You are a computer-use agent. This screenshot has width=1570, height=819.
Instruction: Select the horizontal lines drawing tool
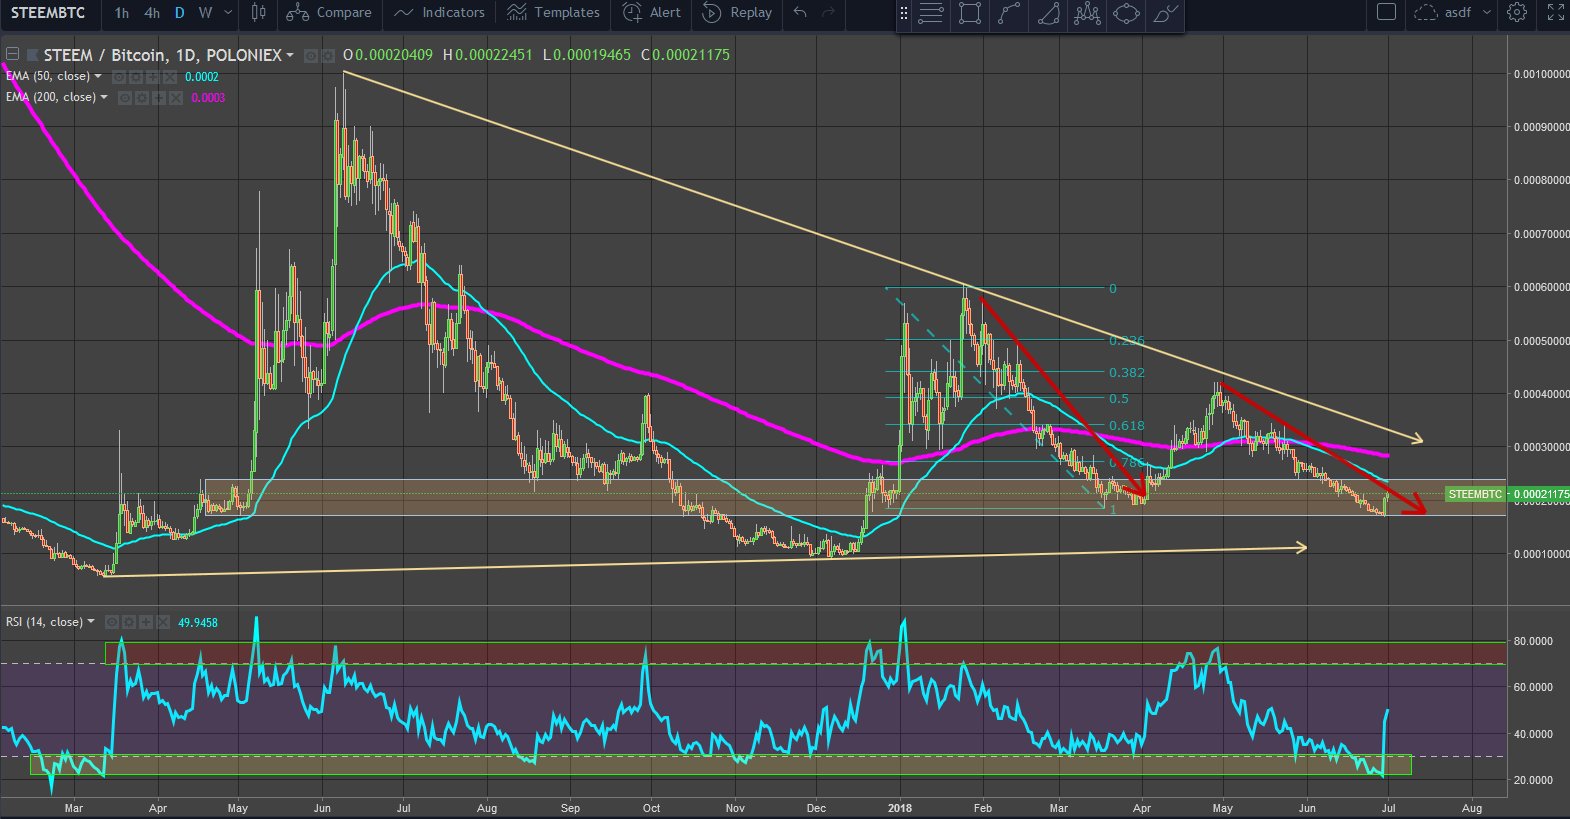(931, 14)
